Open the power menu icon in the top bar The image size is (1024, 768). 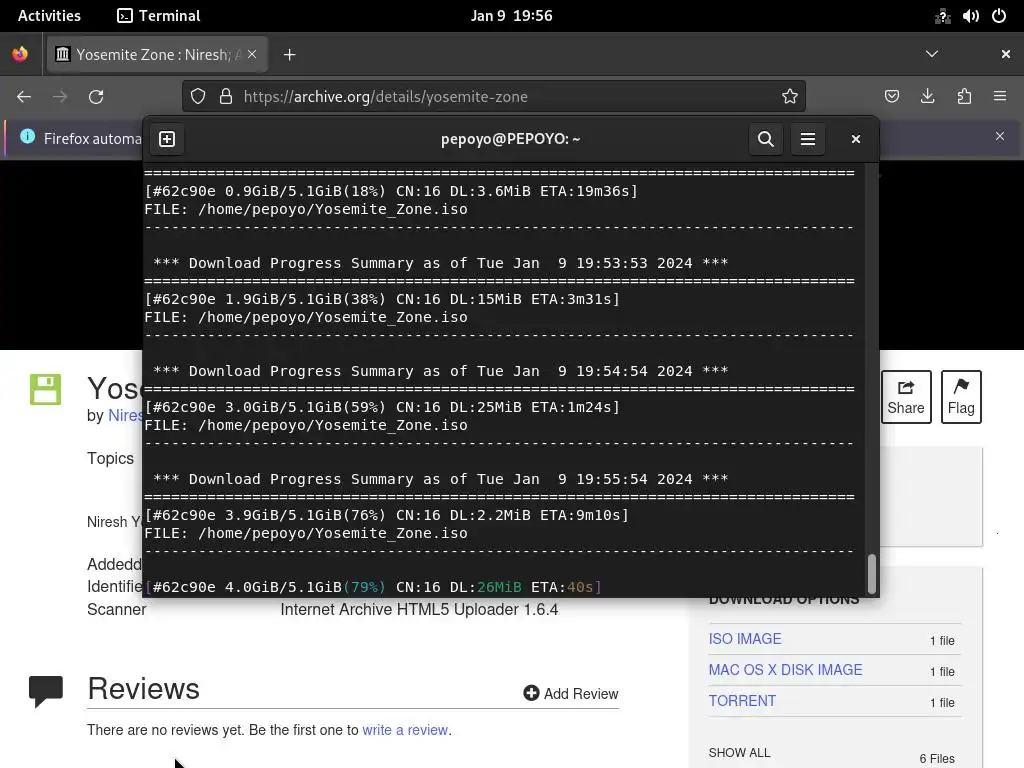(x=999, y=16)
